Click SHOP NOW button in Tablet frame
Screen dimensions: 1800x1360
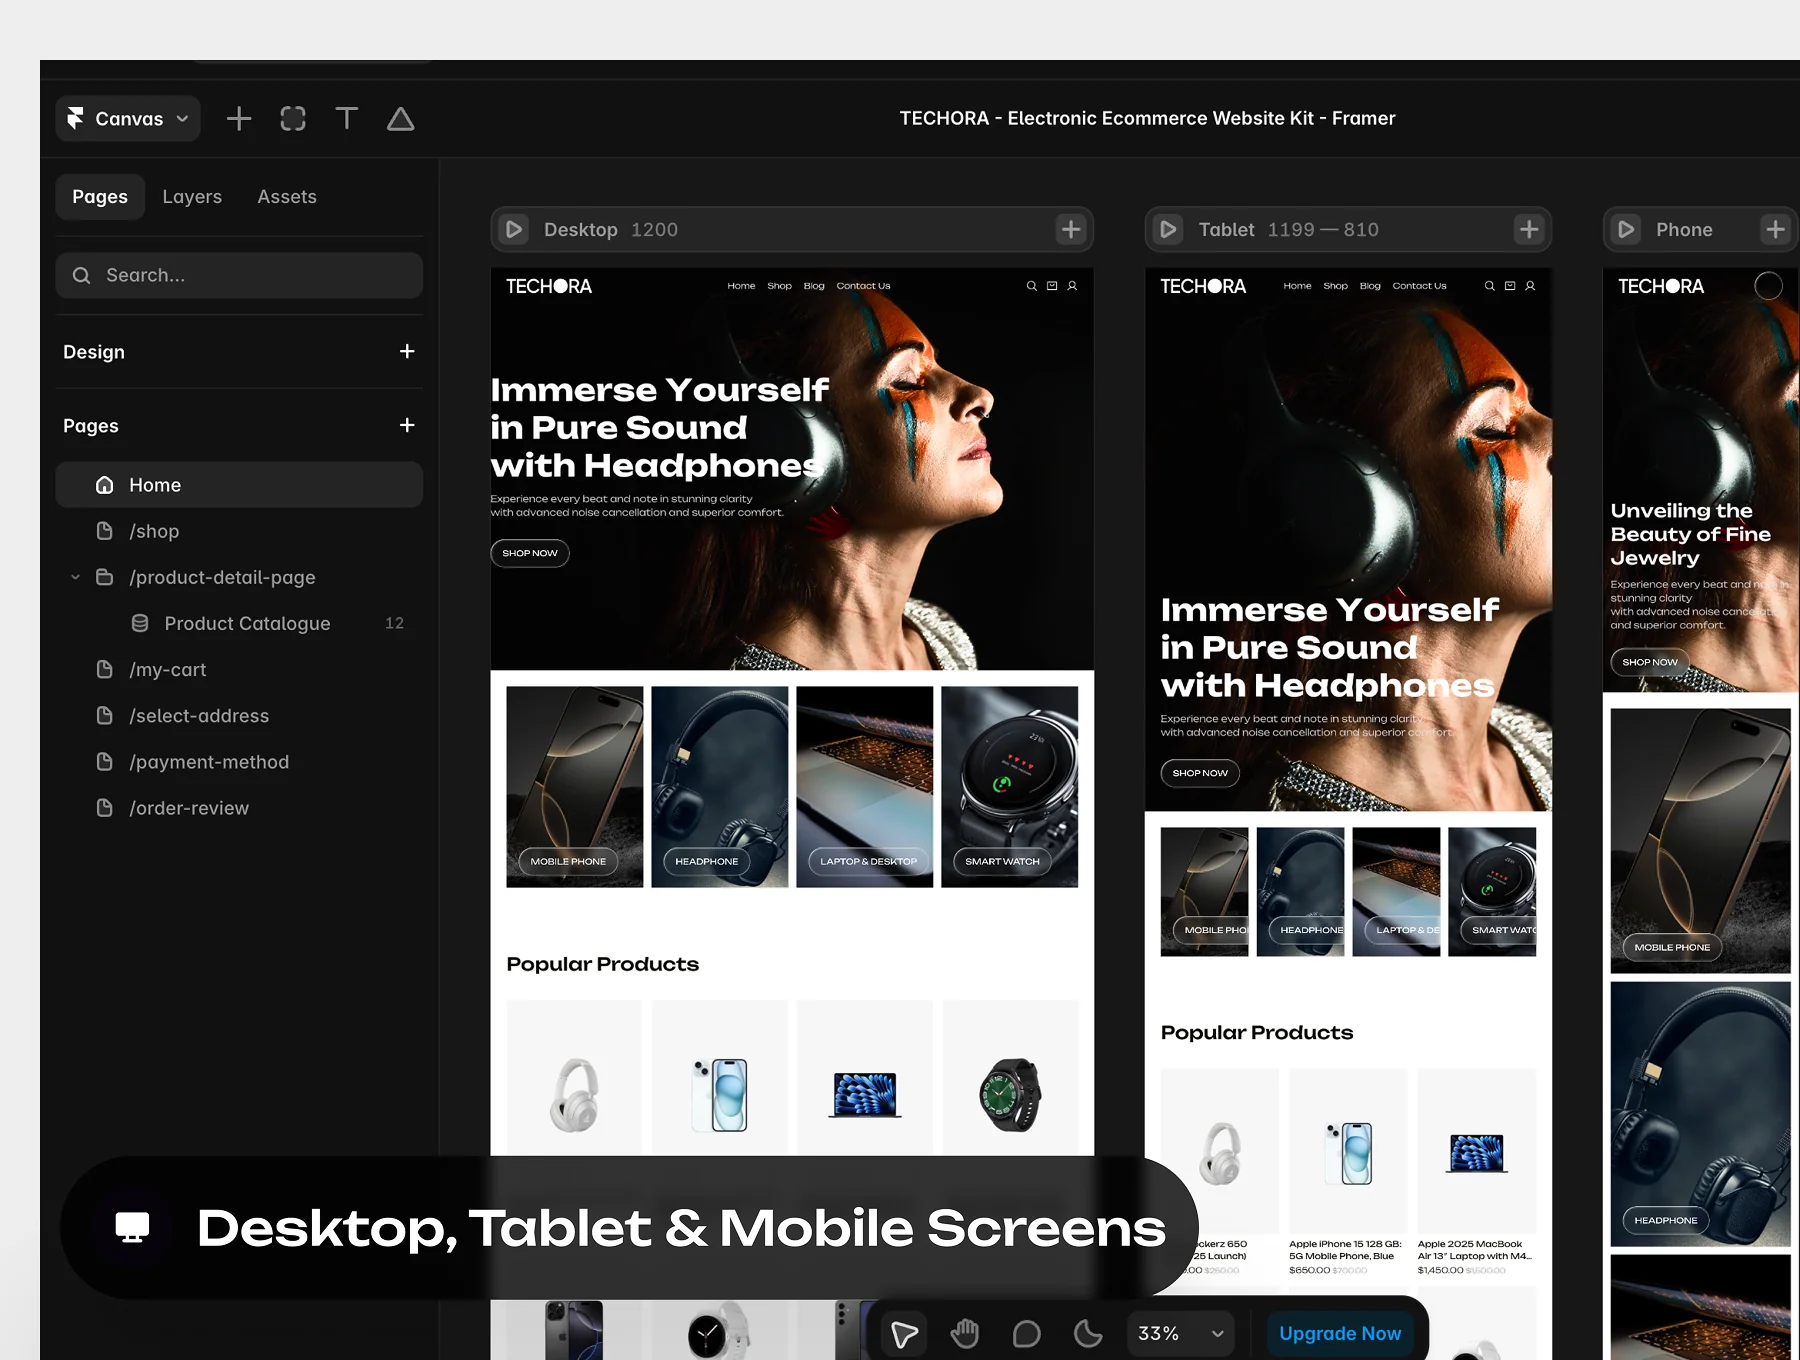click(x=1200, y=773)
